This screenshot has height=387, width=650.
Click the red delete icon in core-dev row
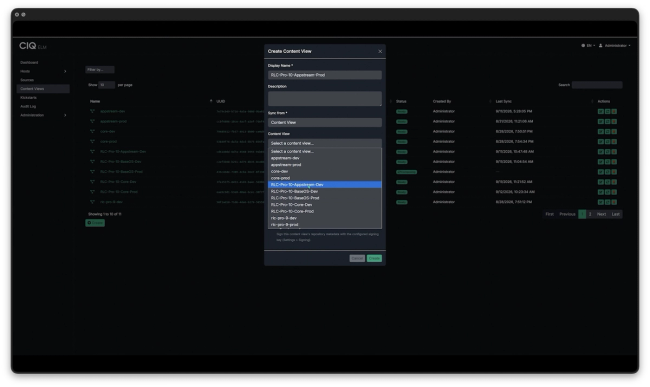[614, 131]
